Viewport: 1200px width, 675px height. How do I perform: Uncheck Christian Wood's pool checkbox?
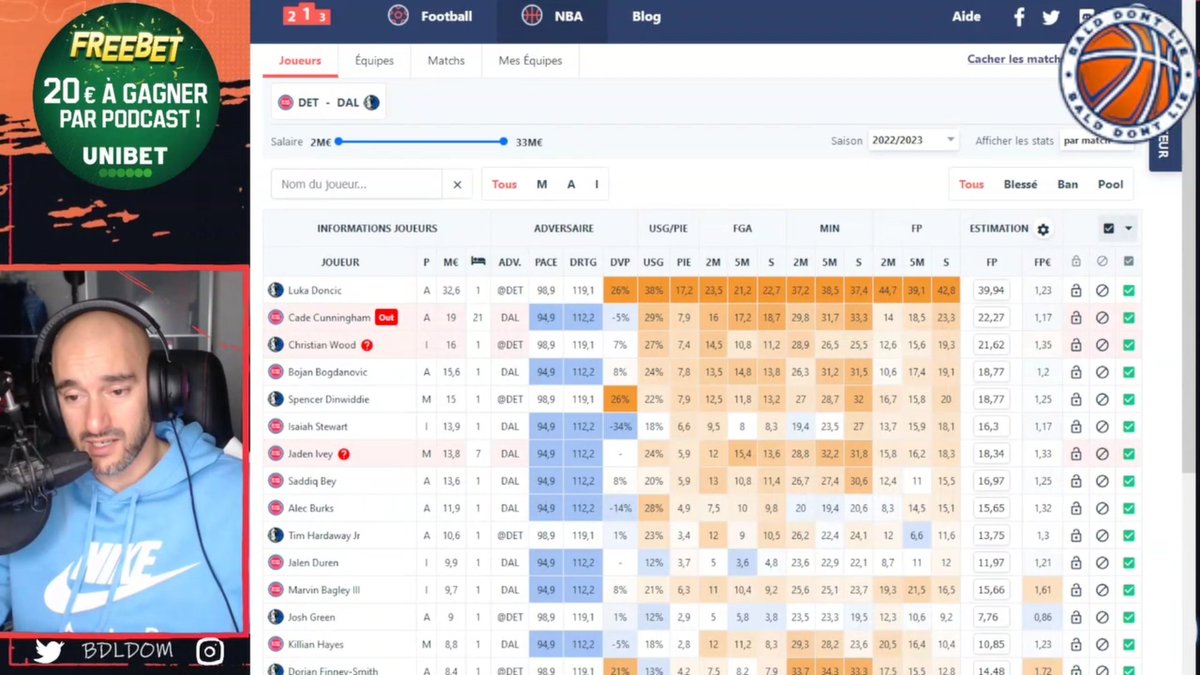1129,345
